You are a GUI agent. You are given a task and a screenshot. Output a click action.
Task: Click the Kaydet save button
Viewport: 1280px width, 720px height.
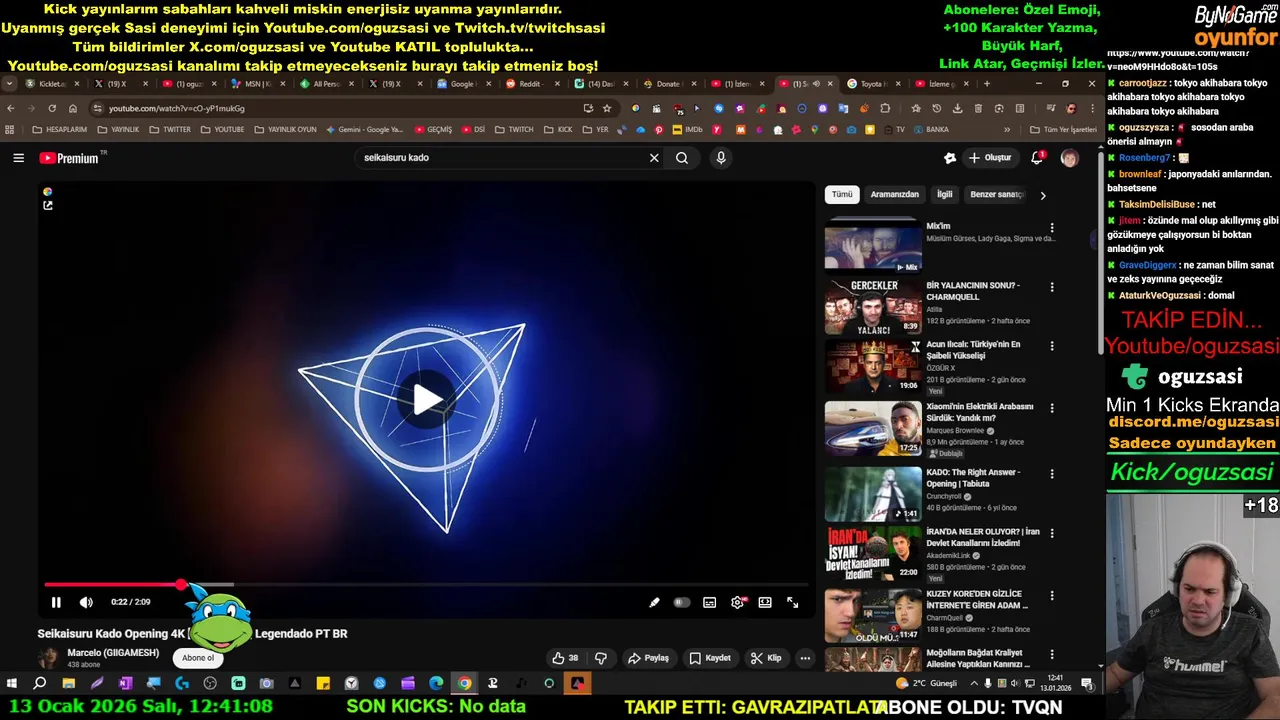tap(710, 658)
